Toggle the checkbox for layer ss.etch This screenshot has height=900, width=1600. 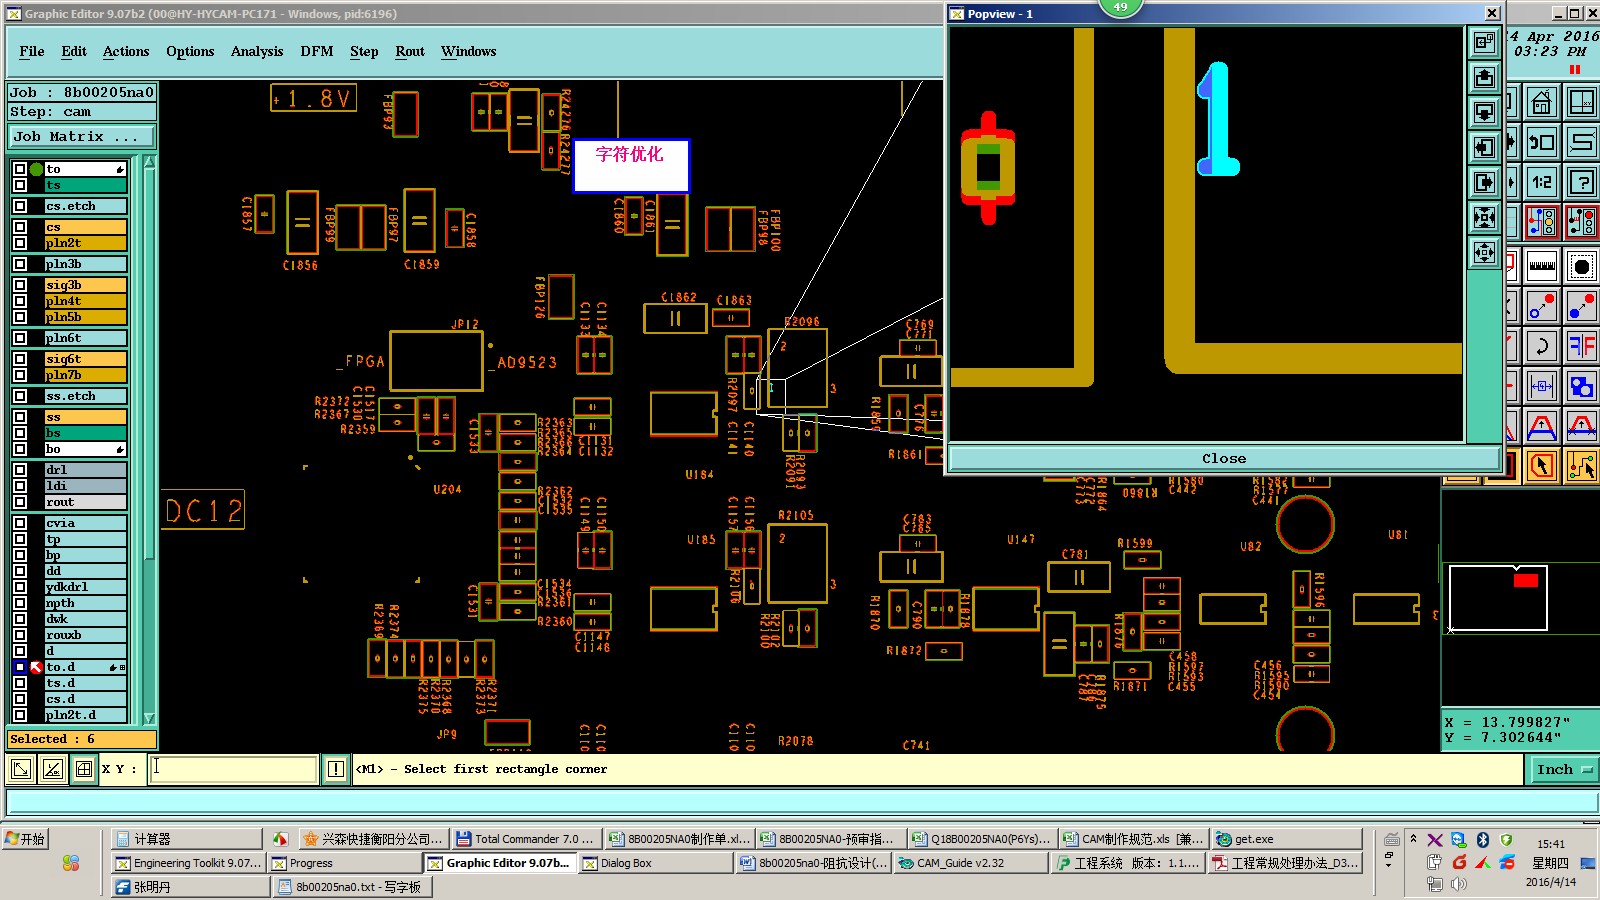20,396
